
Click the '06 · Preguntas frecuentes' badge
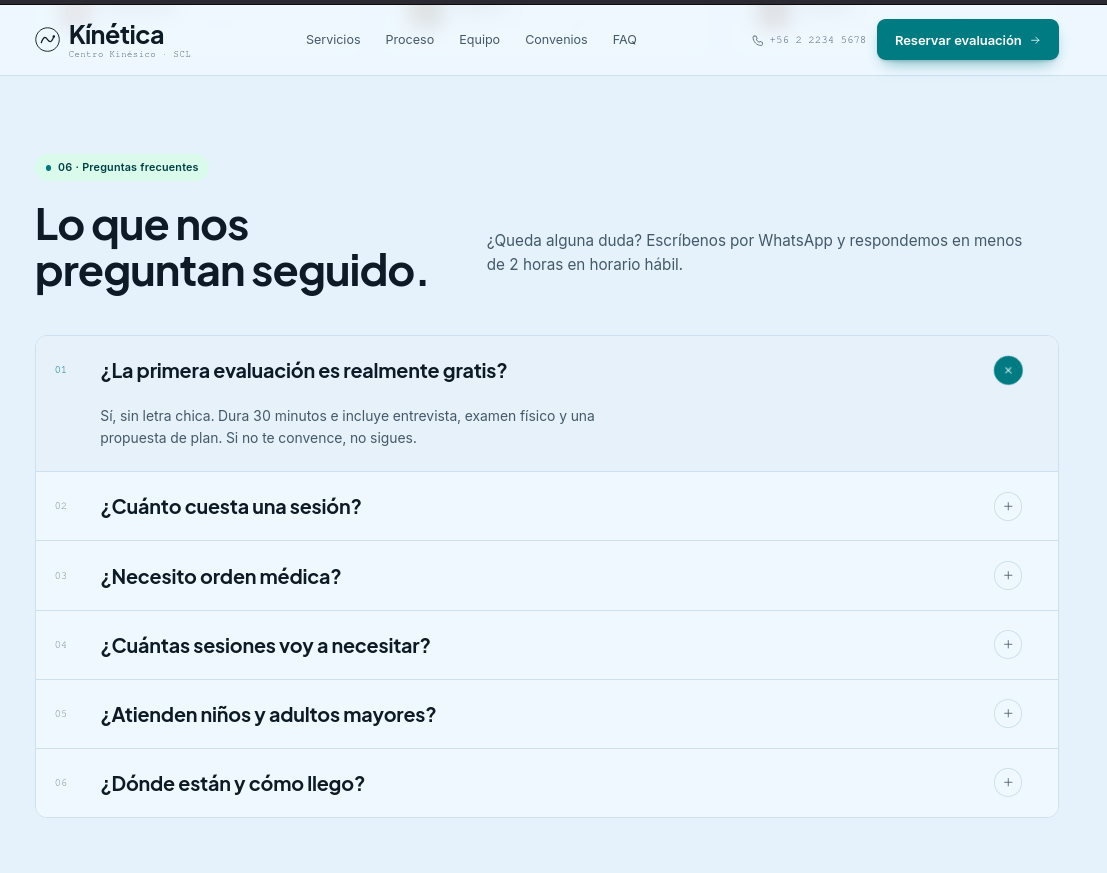121,167
